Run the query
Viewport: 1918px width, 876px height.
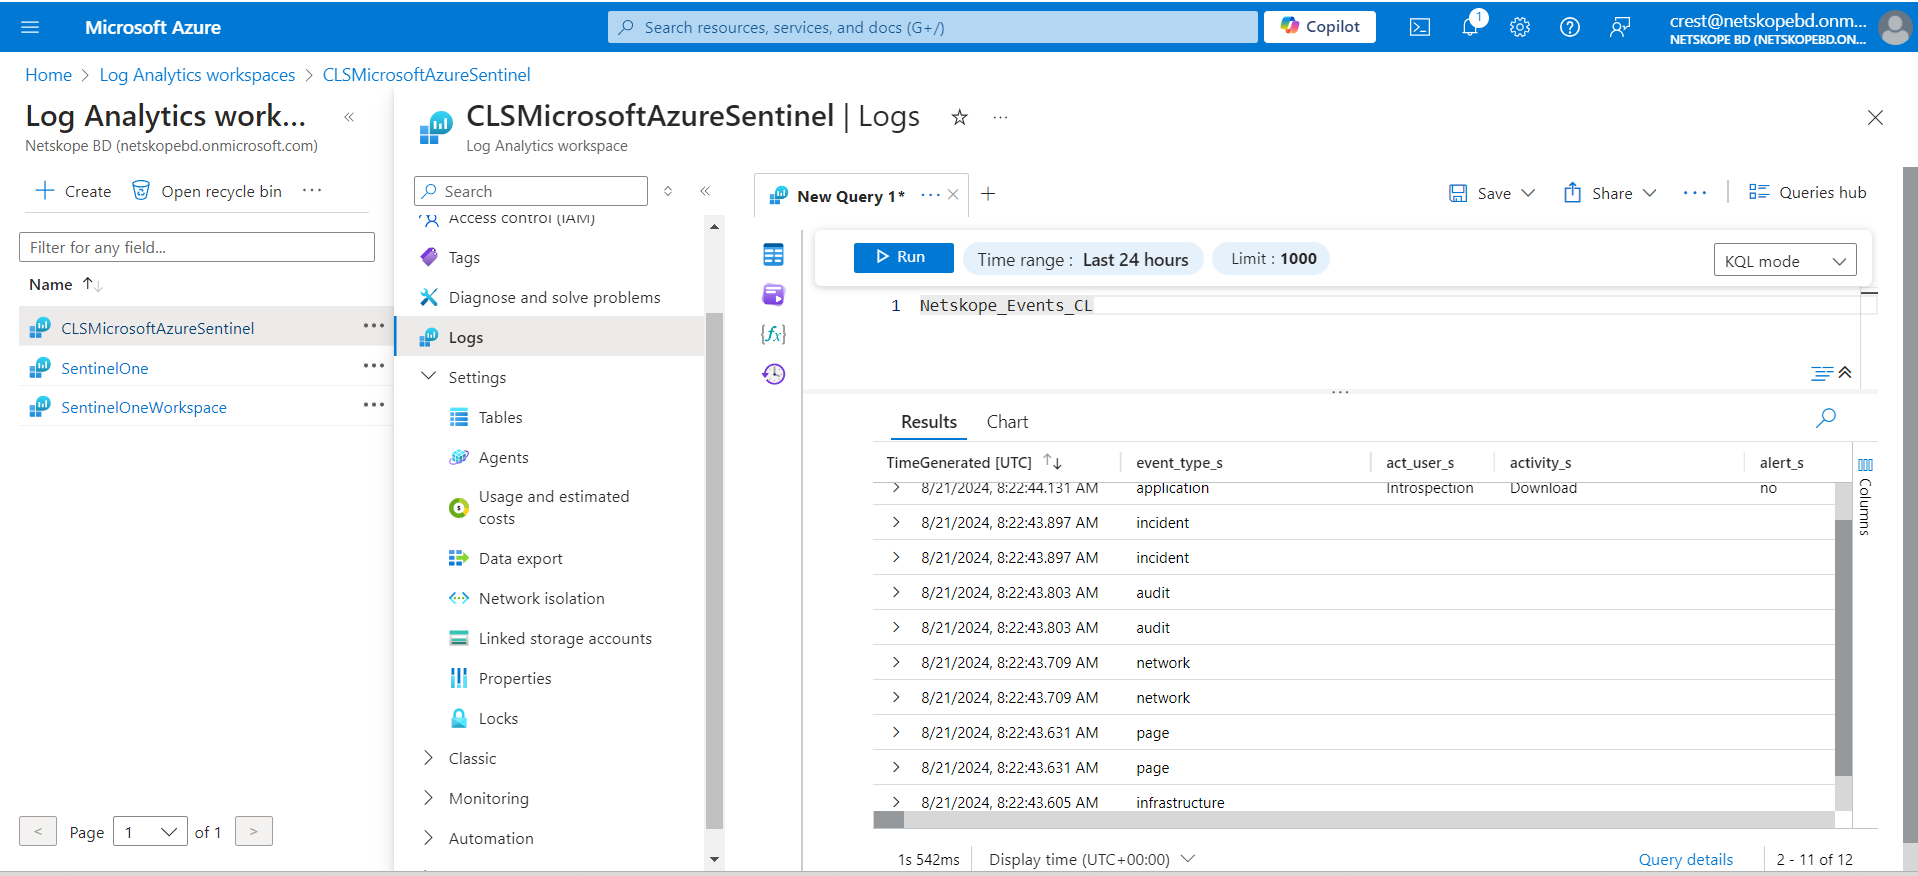(903, 258)
